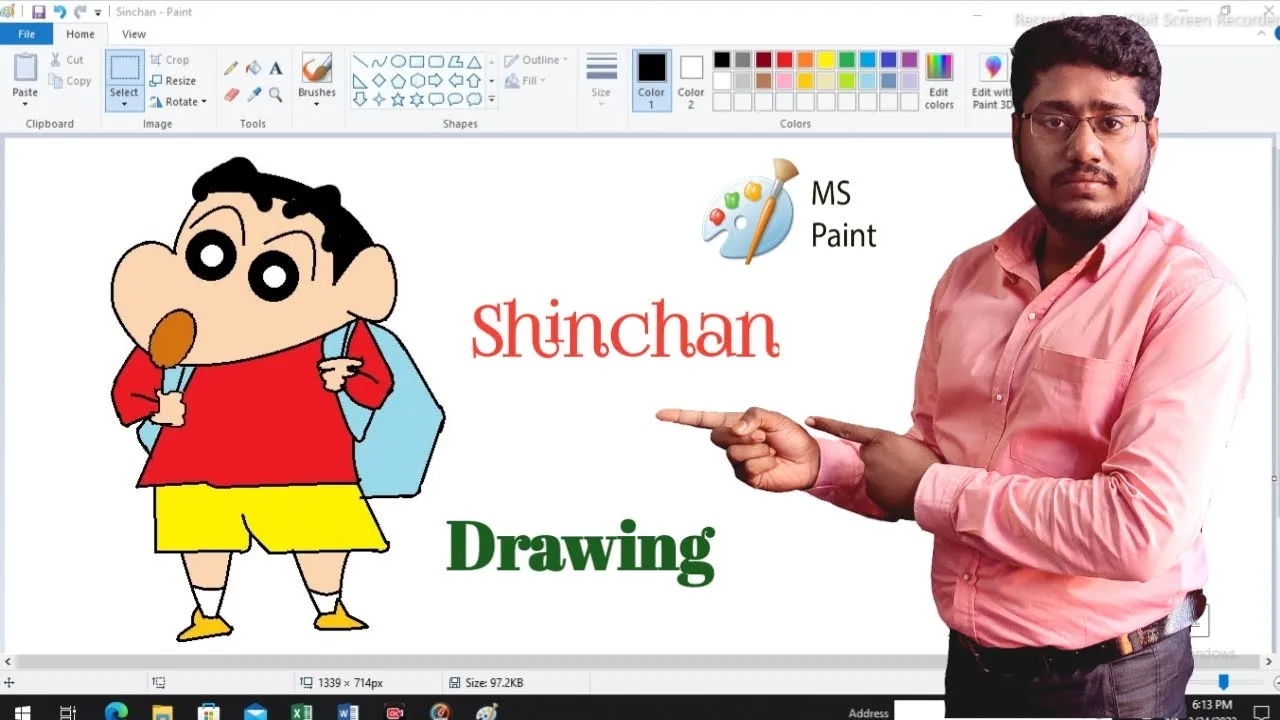Set Color 2 as active
This screenshot has width=1280, height=720.
pos(691,80)
